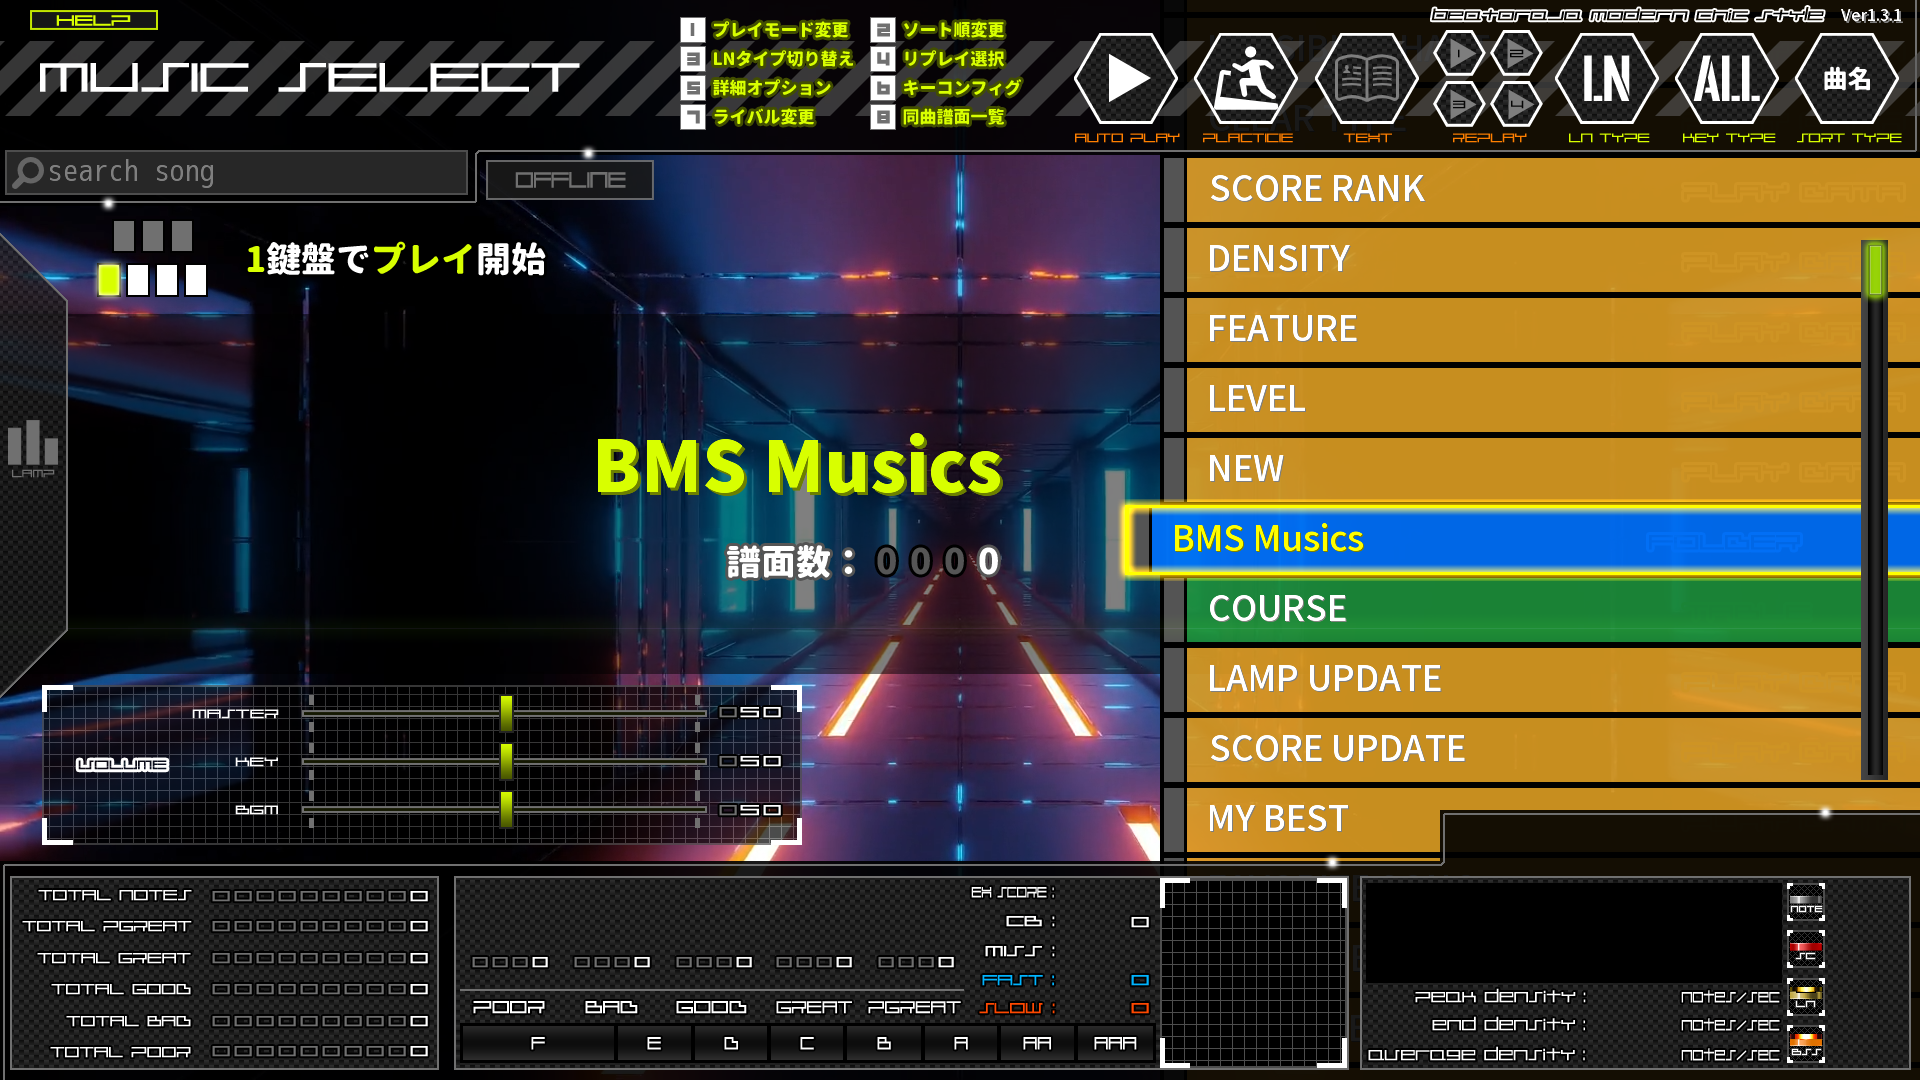Click the peak density readout
Screen dimensions: 1920x1080
1597,997
